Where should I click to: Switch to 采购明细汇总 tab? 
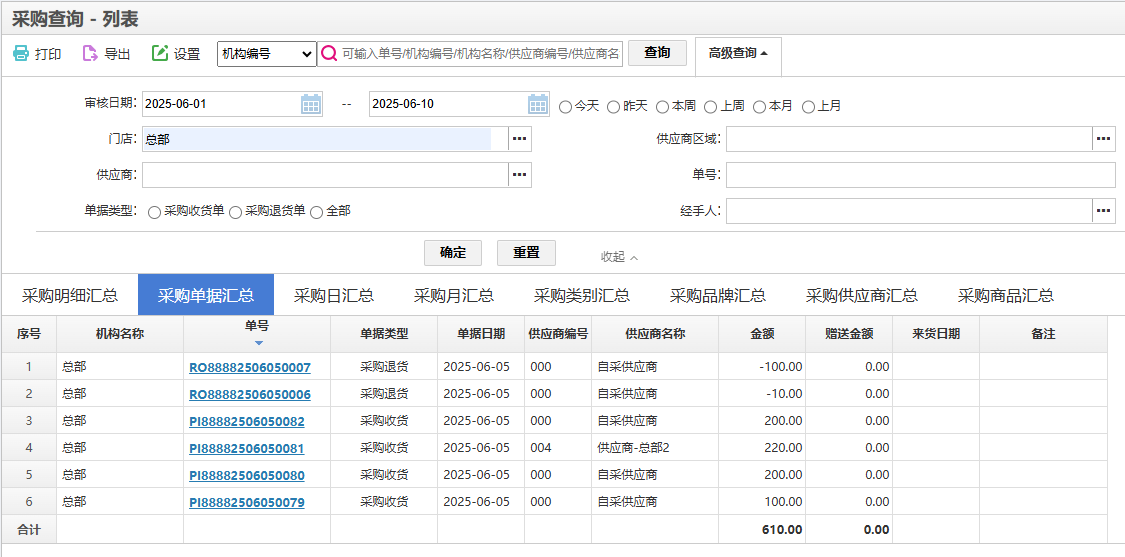click(x=70, y=295)
